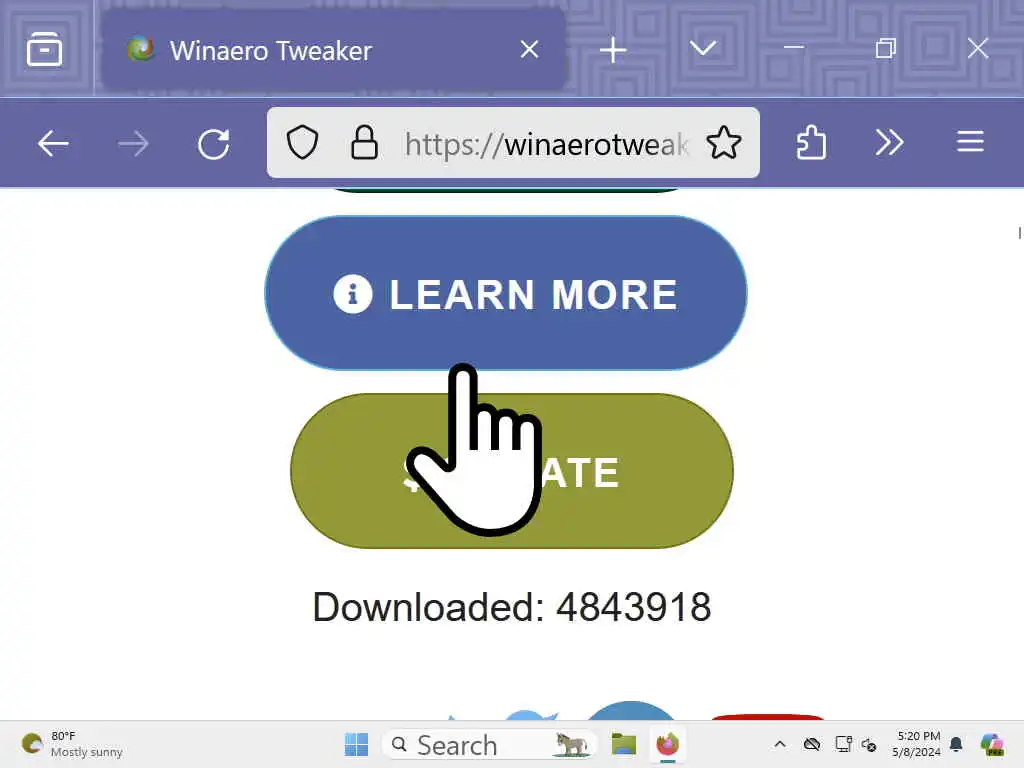Open the muted volume tray icon
The height and width of the screenshot is (768, 1024).
pyautogui.click(x=869, y=744)
